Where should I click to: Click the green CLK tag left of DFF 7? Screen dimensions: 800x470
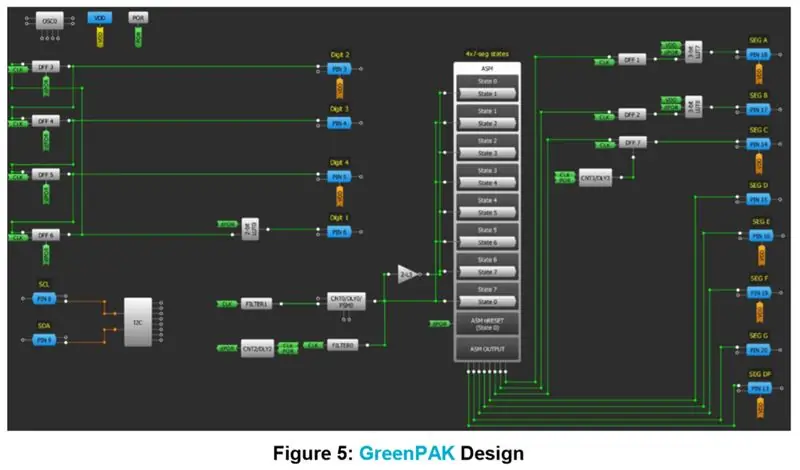pyautogui.click(x=604, y=145)
